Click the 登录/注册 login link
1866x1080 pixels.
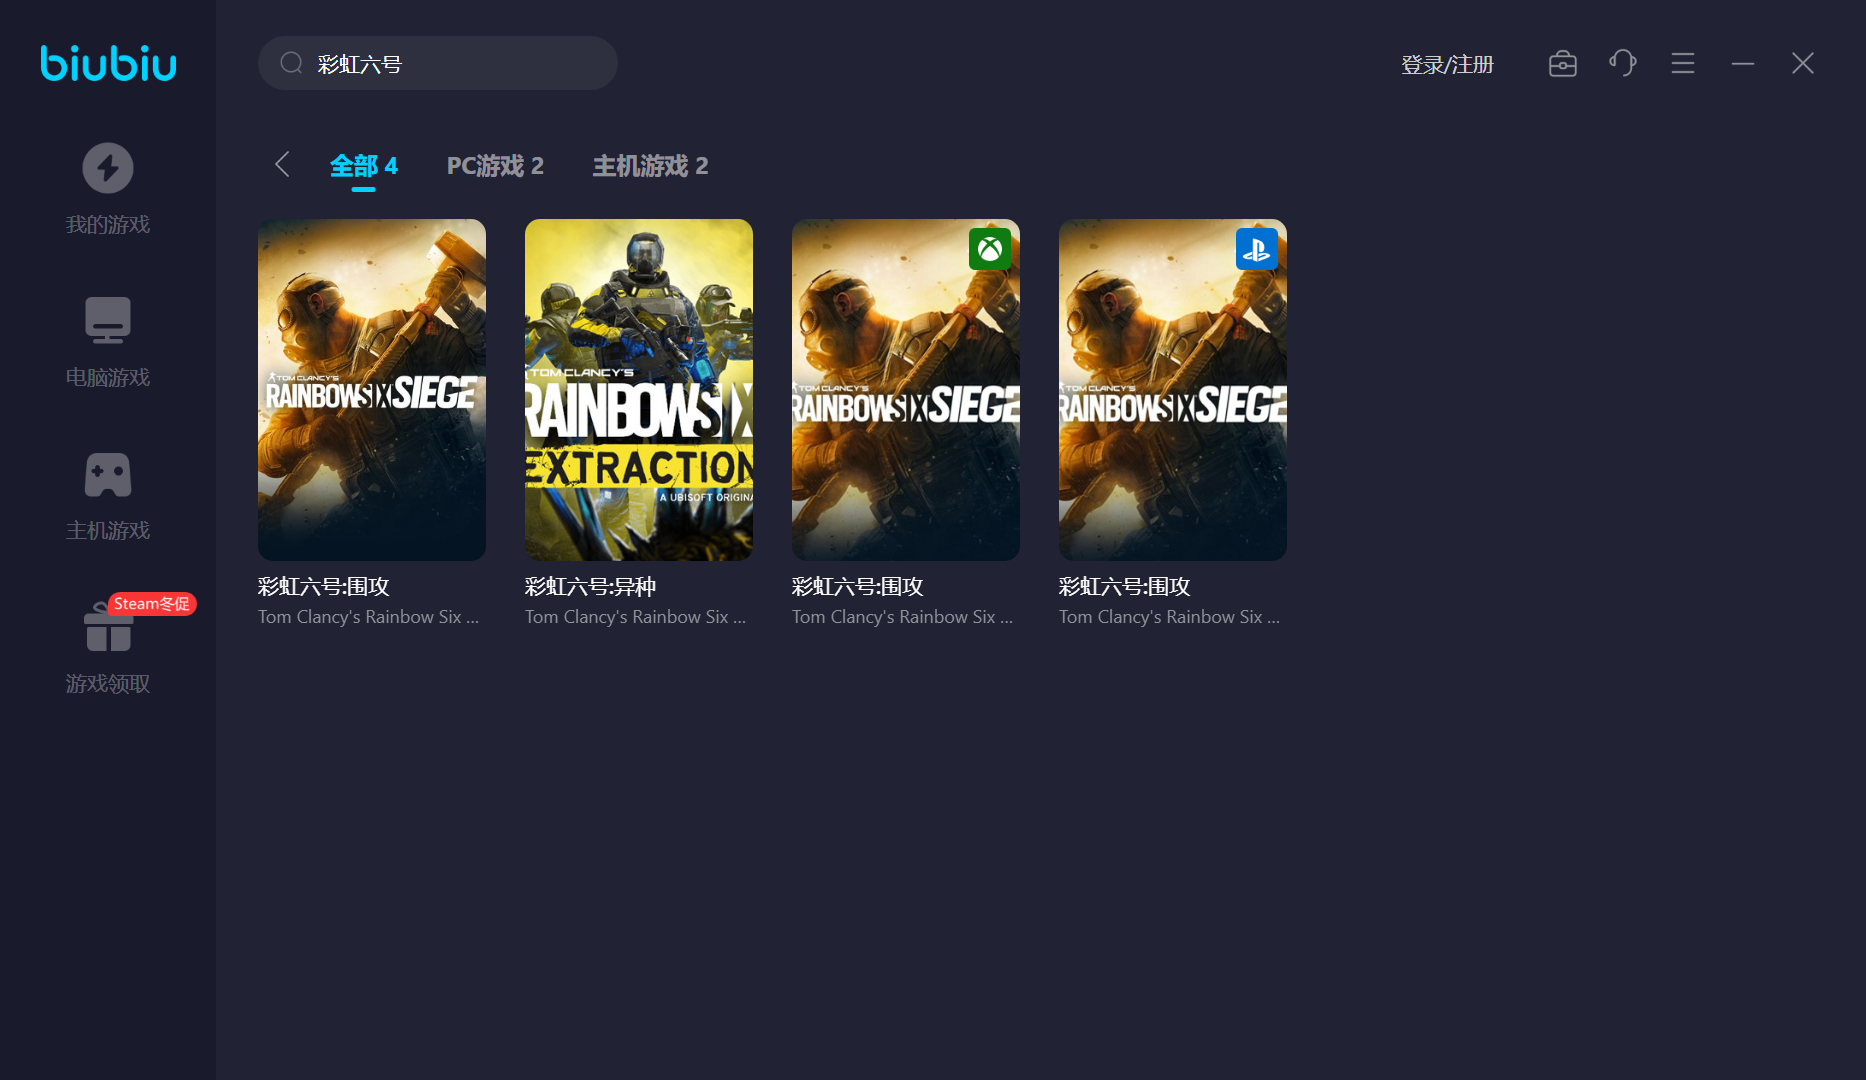tap(1447, 65)
